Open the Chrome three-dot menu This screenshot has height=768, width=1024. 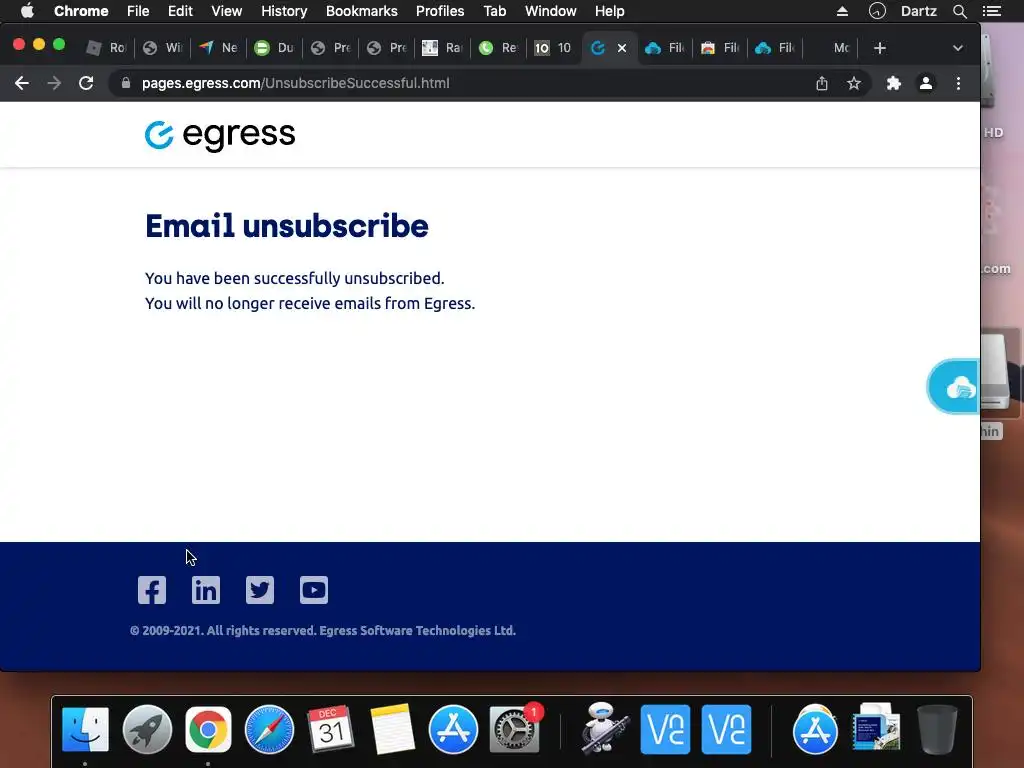(958, 83)
